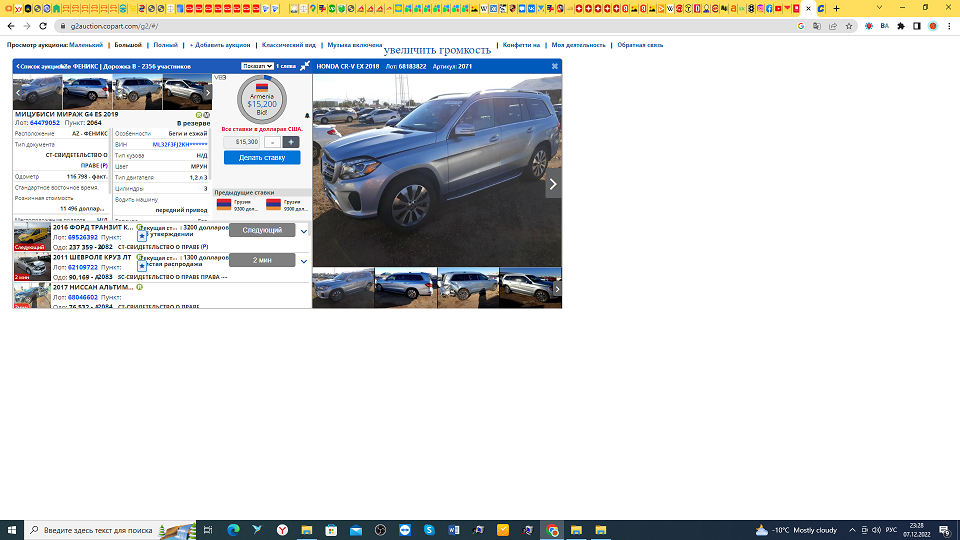Bookmark this page with the star icon

(x=849, y=26)
